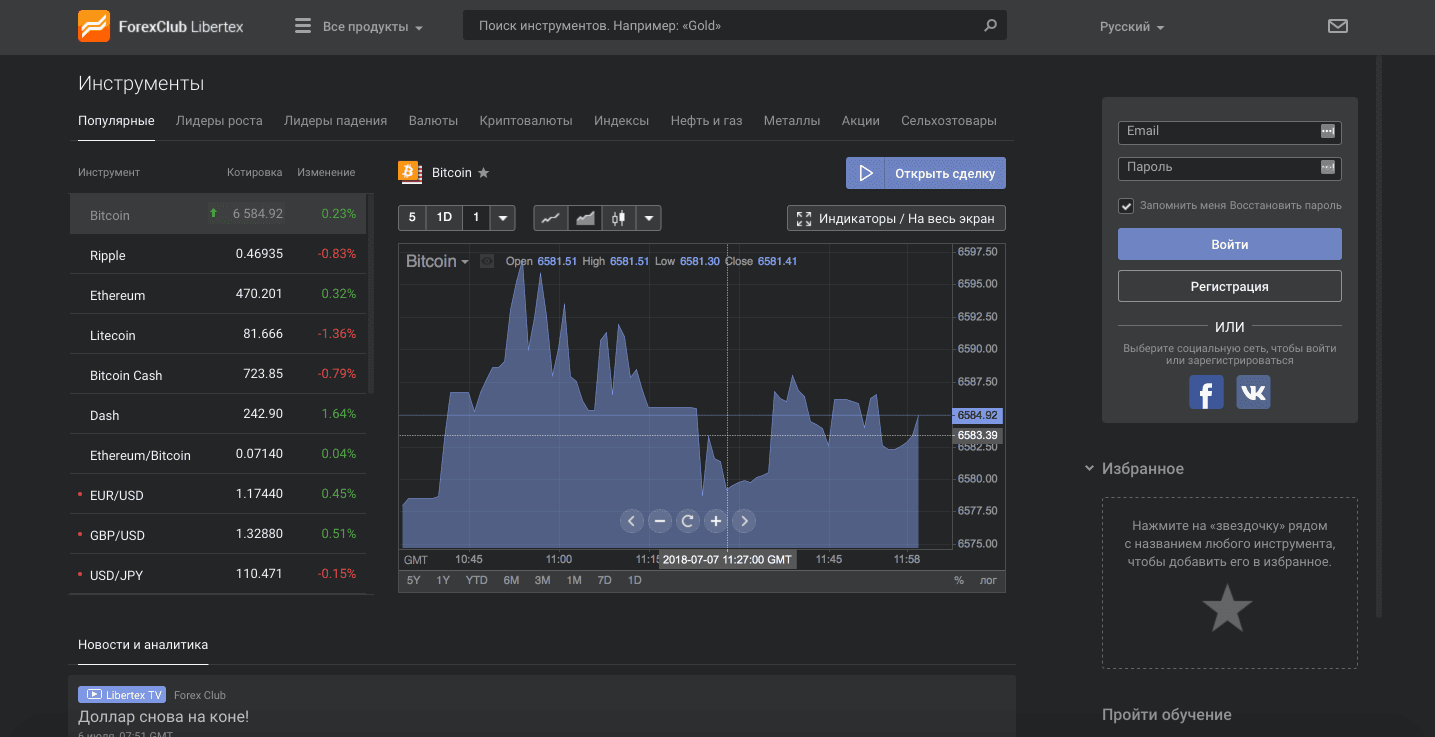Reset the chart view with refresh icon
1435x737 pixels.
point(687,520)
